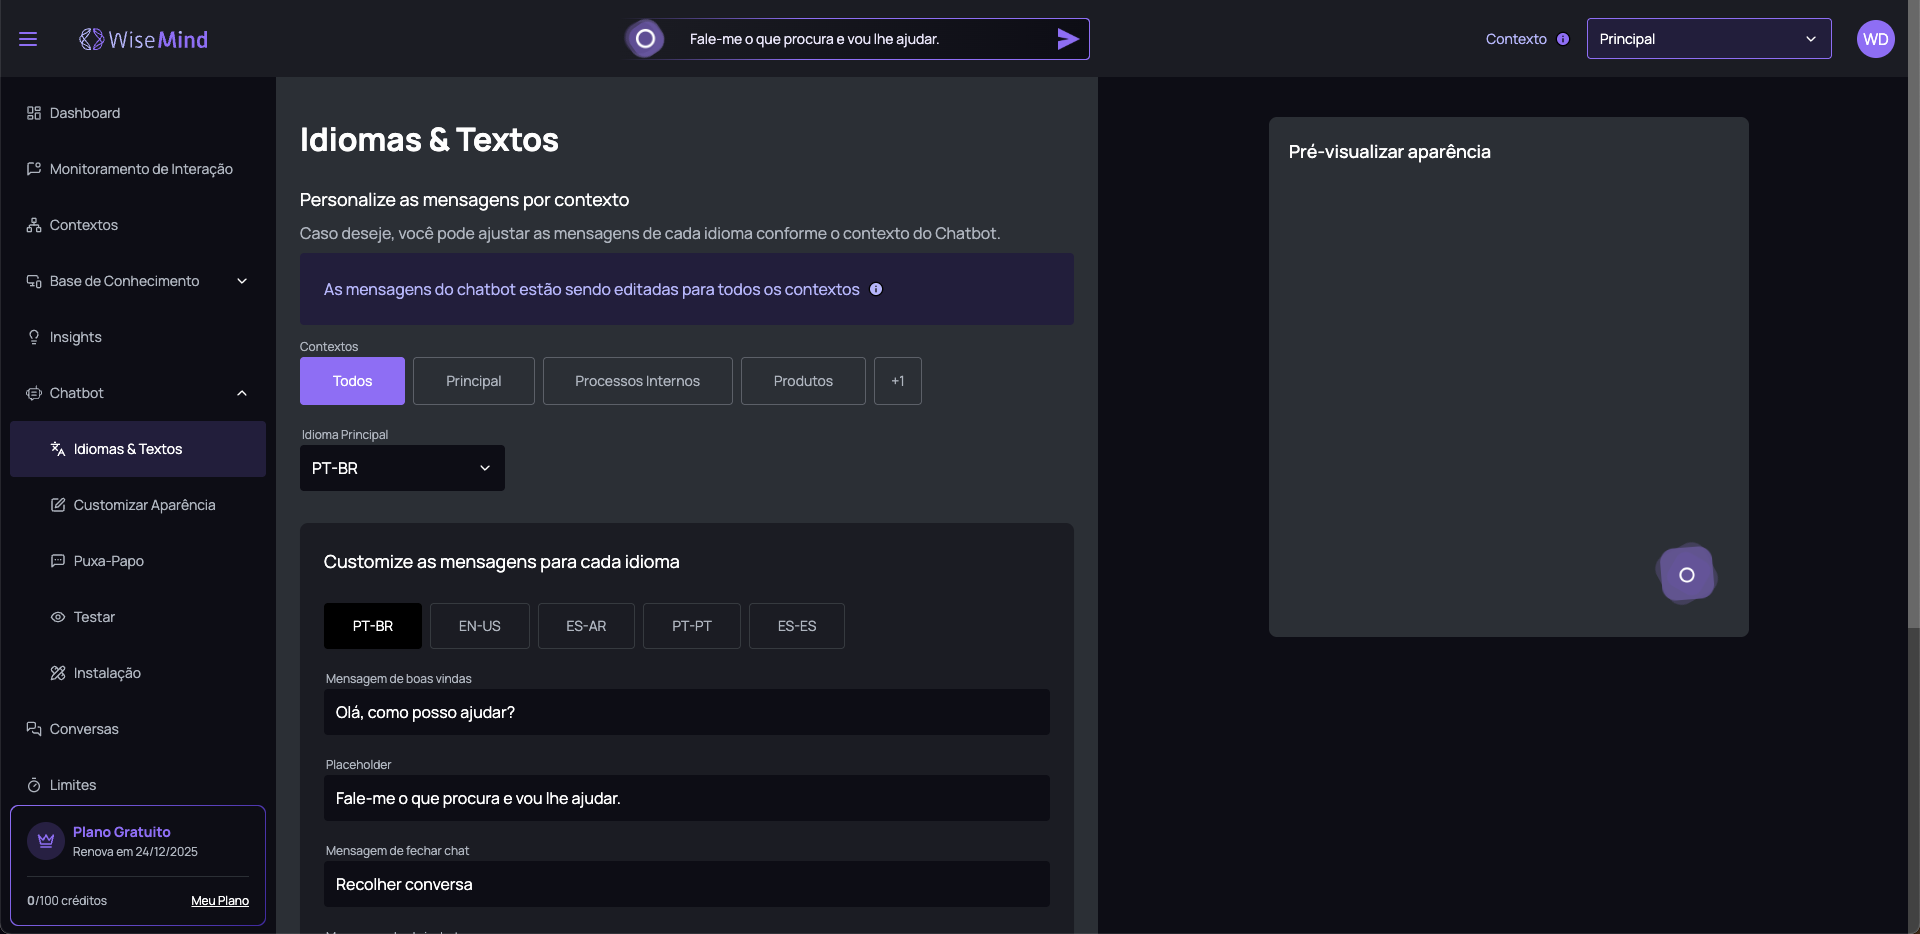
Task: Open the hamburger menu icon
Action: coord(28,39)
